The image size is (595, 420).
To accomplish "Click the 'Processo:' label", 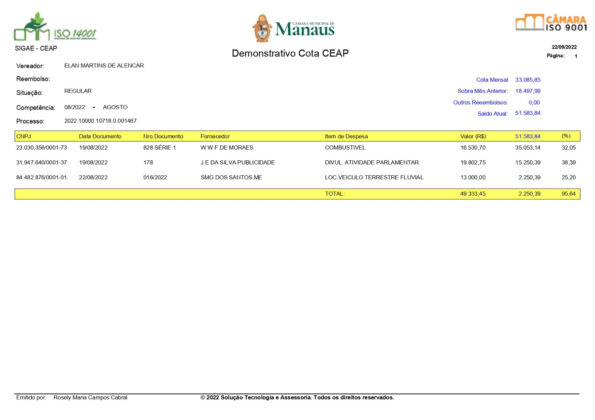I will tap(30, 121).
